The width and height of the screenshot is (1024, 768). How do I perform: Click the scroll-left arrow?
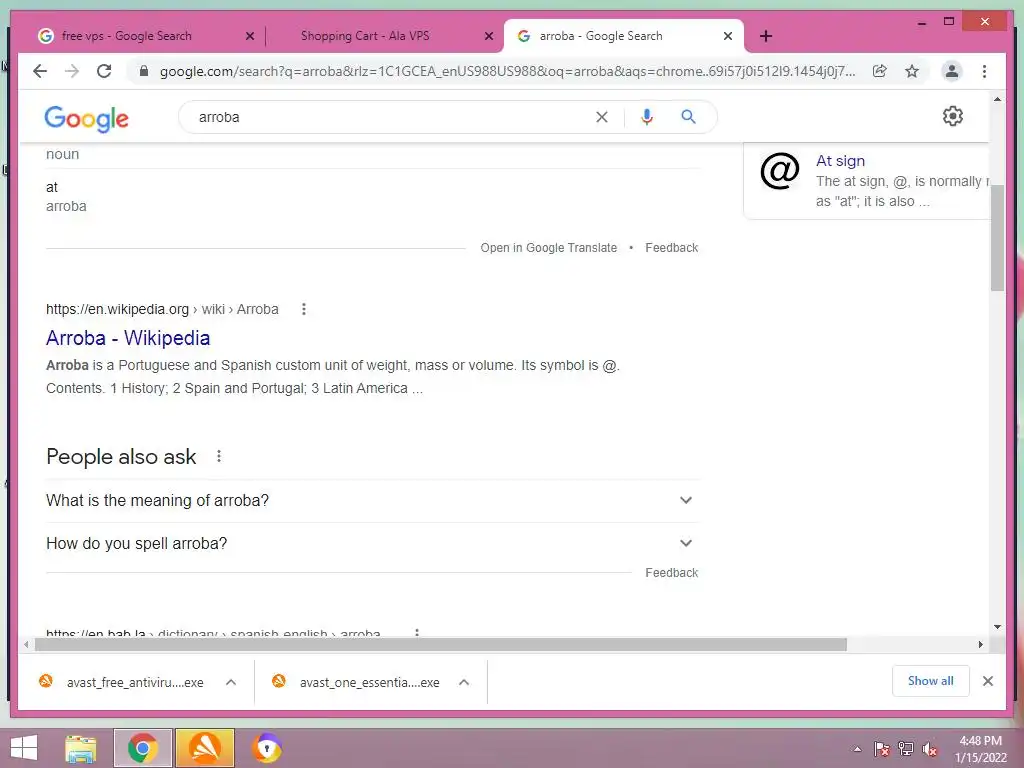coord(25,645)
